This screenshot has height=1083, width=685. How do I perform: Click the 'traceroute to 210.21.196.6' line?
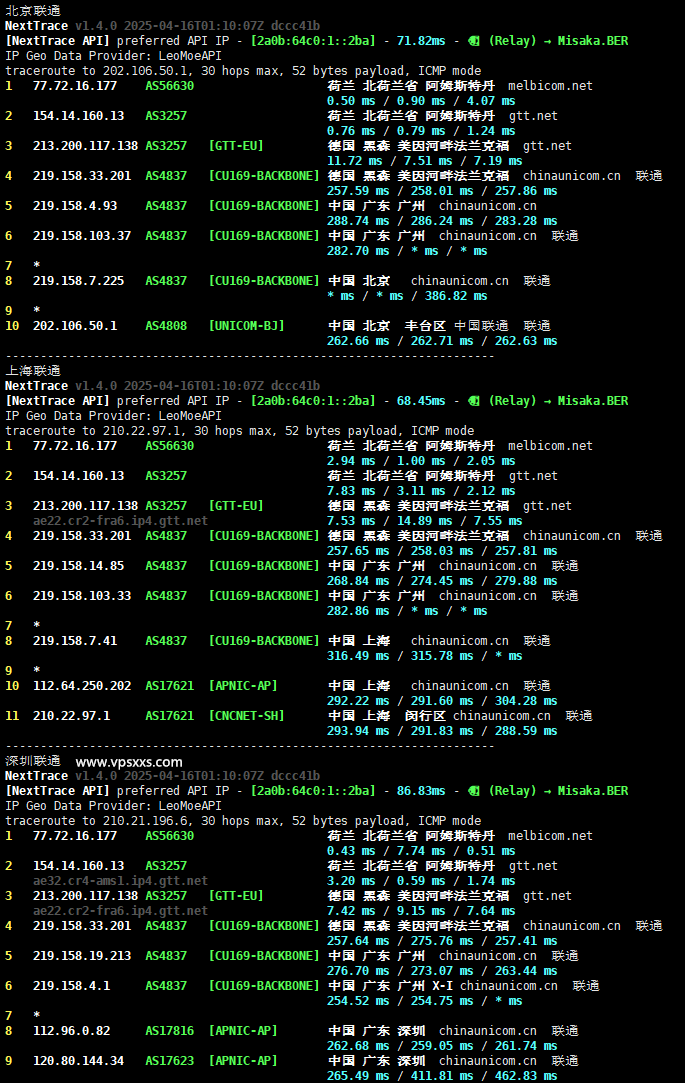(x=243, y=821)
